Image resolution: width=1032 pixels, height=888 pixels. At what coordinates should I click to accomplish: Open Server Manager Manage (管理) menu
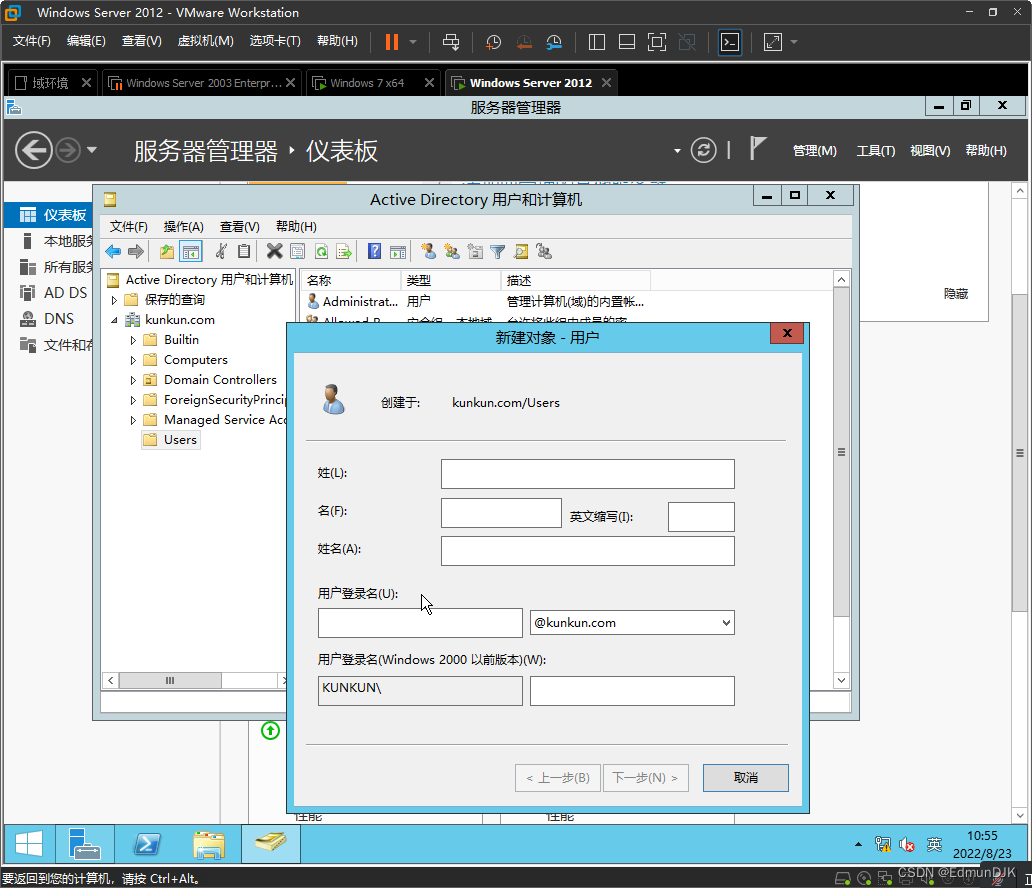point(814,151)
